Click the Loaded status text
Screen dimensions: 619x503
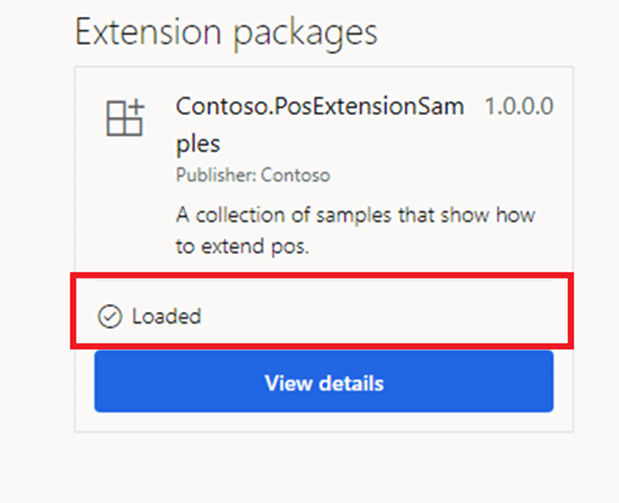166,316
